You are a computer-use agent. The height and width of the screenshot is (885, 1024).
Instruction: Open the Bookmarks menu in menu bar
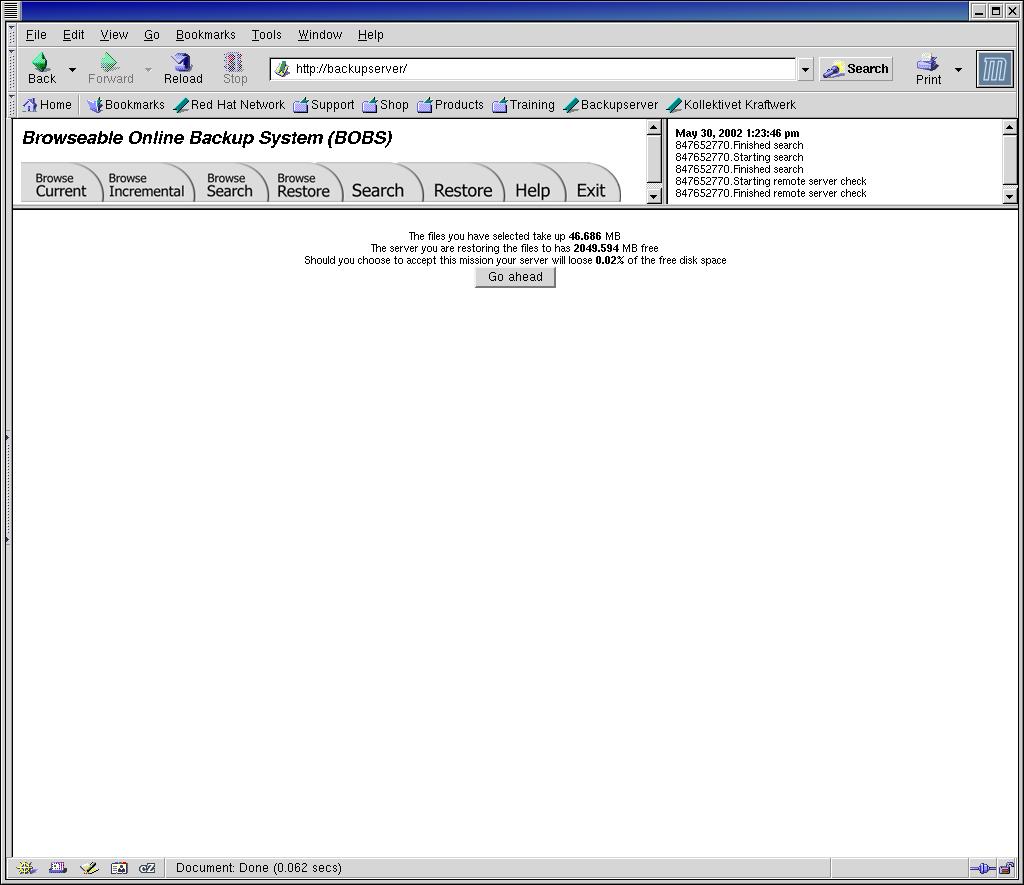tap(205, 34)
